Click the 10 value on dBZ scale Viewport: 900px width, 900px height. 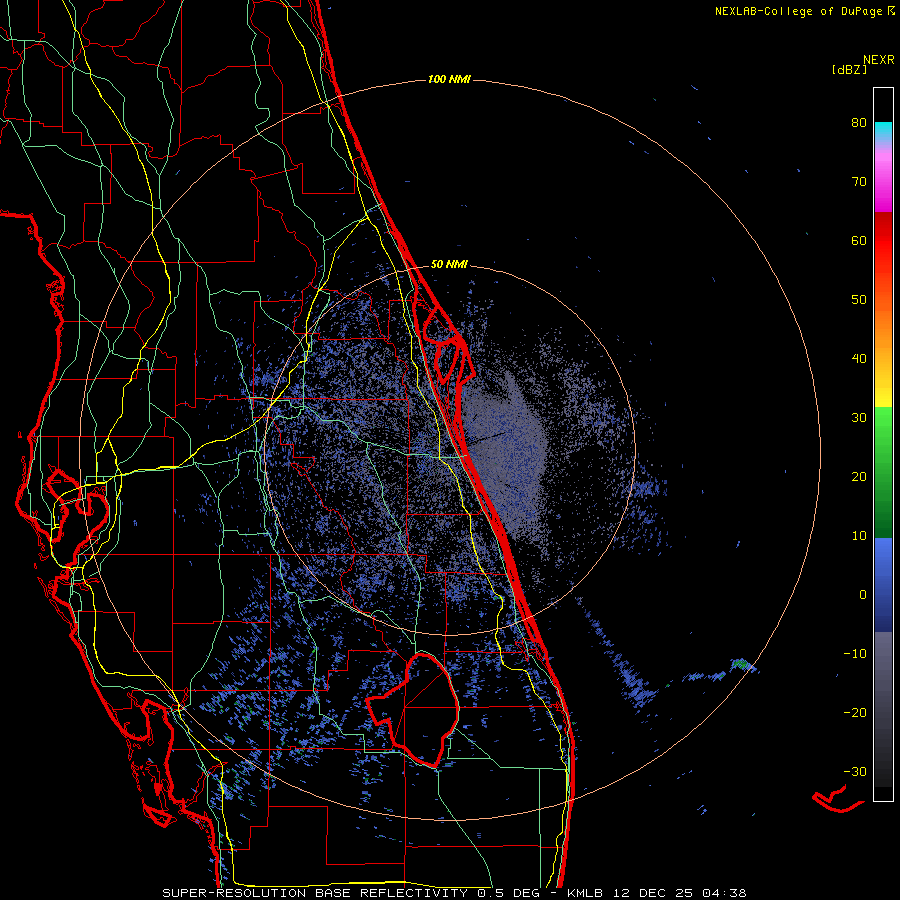[859, 536]
